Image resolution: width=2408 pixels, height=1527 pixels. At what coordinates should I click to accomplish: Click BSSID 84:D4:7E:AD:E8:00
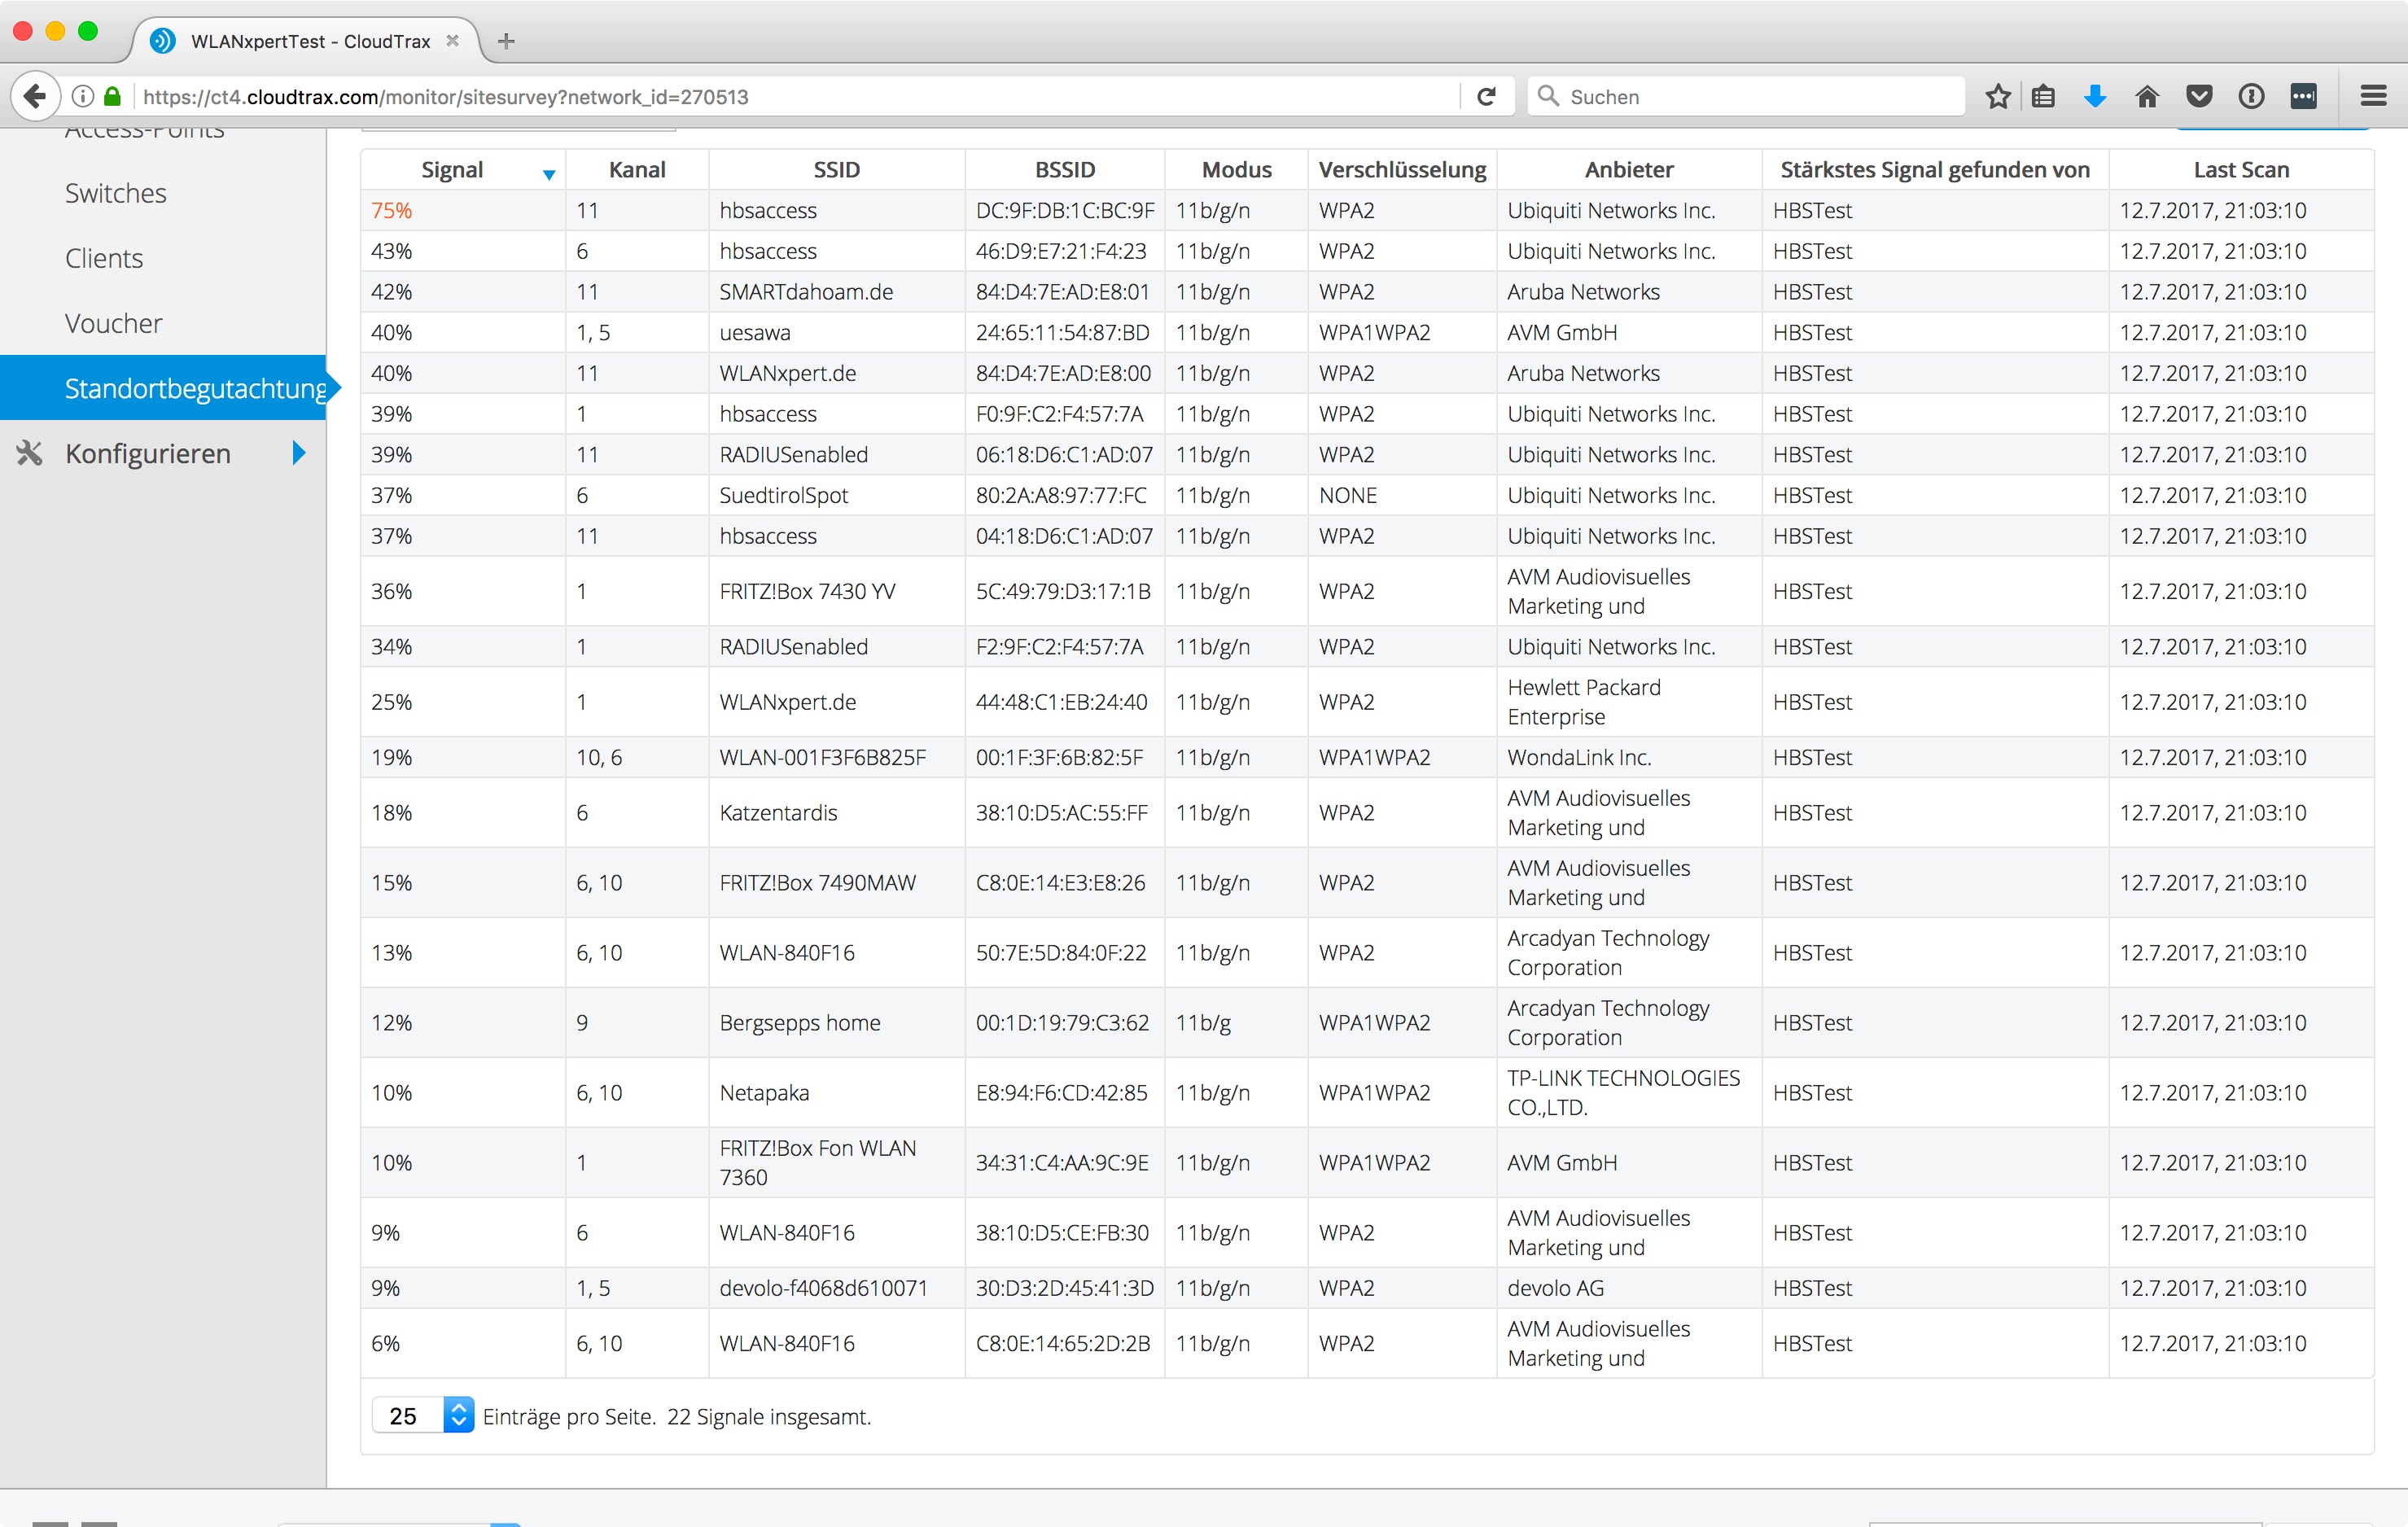[x=1063, y=373]
